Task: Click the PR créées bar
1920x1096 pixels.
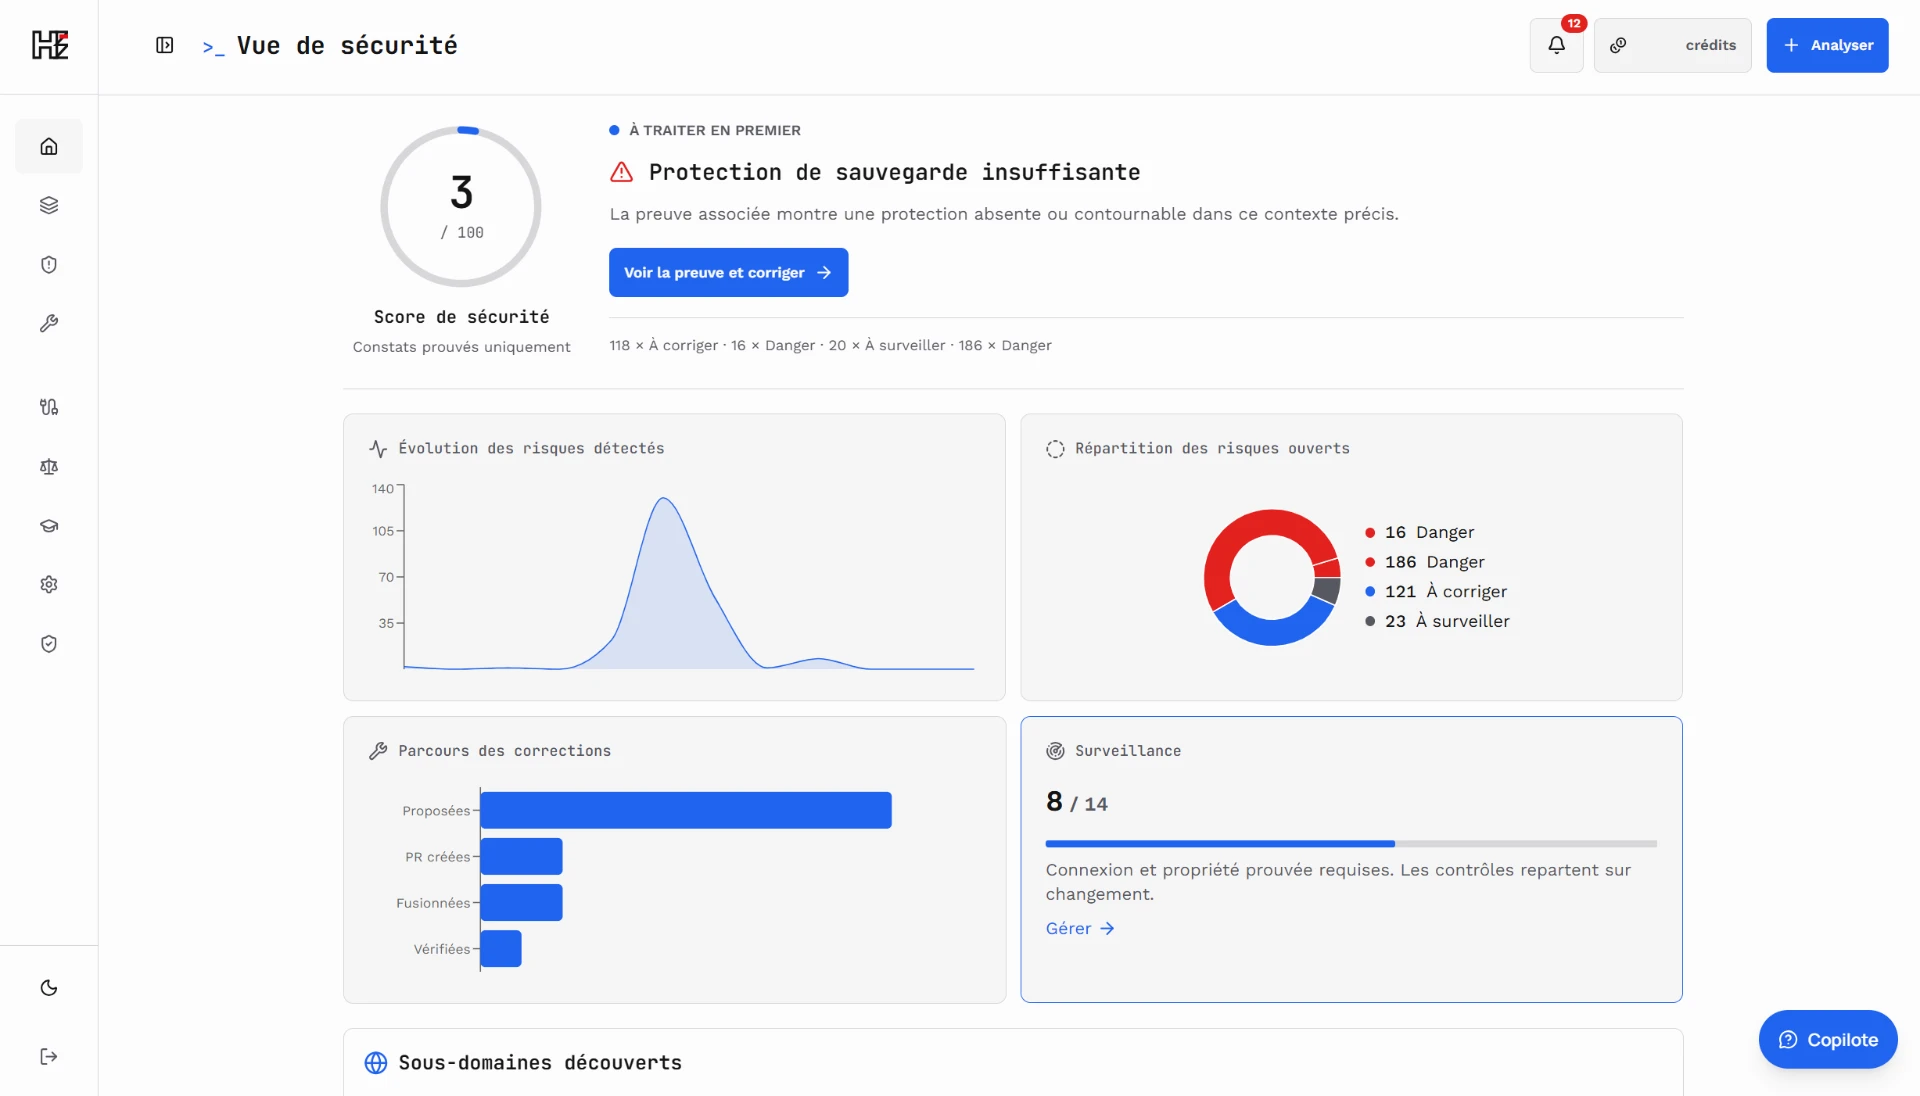Action: (522, 856)
